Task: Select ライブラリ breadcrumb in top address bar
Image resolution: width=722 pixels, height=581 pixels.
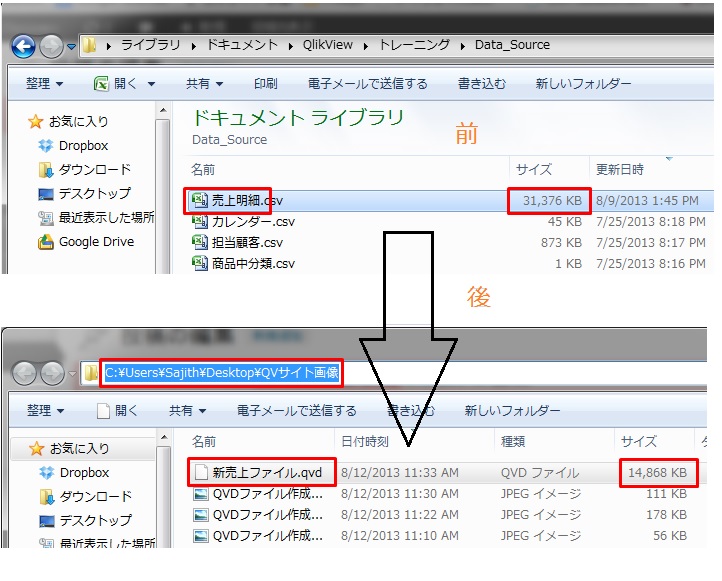Action: pyautogui.click(x=150, y=45)
